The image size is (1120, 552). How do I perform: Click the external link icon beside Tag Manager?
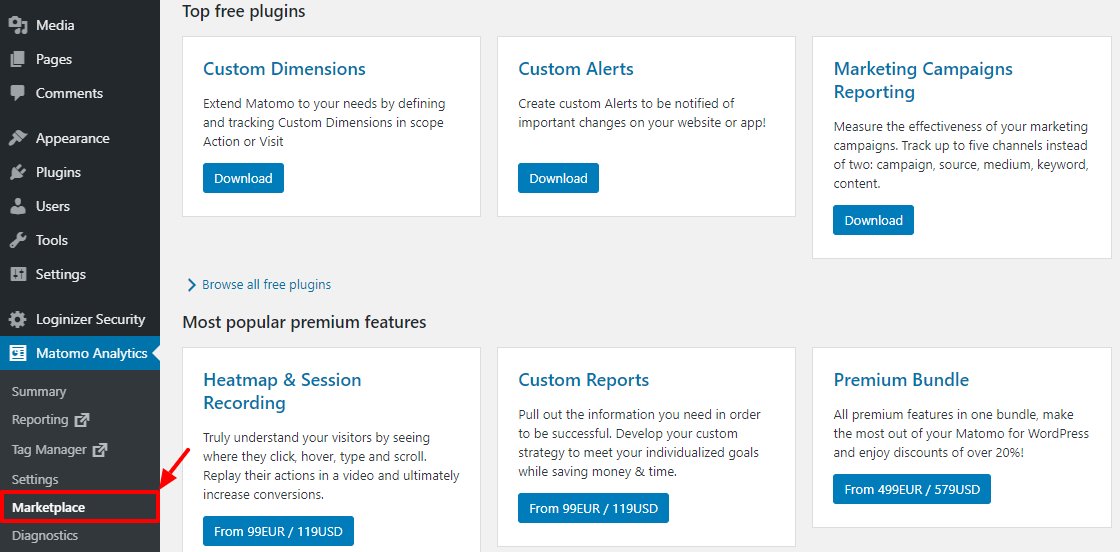[x=100, y=450]
